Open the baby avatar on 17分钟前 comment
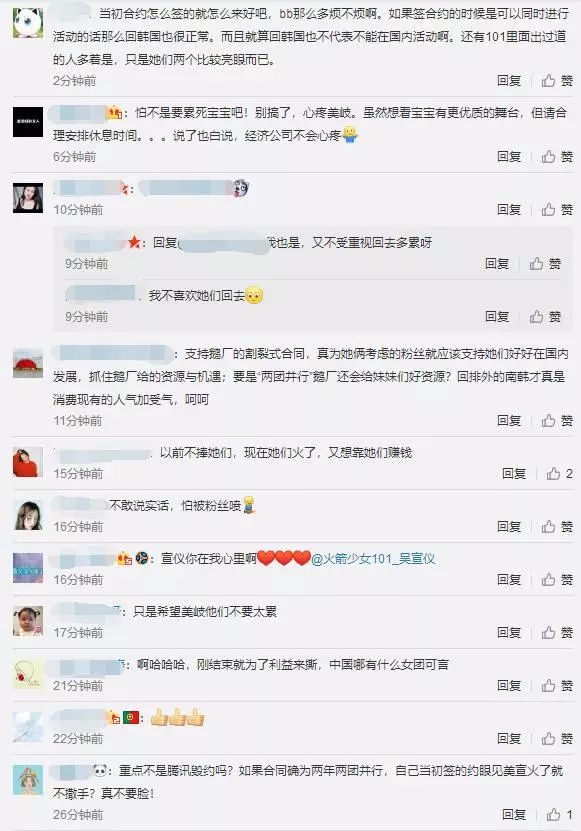The image size is (581, 831). pyautogui.click(x=28, y=621)
